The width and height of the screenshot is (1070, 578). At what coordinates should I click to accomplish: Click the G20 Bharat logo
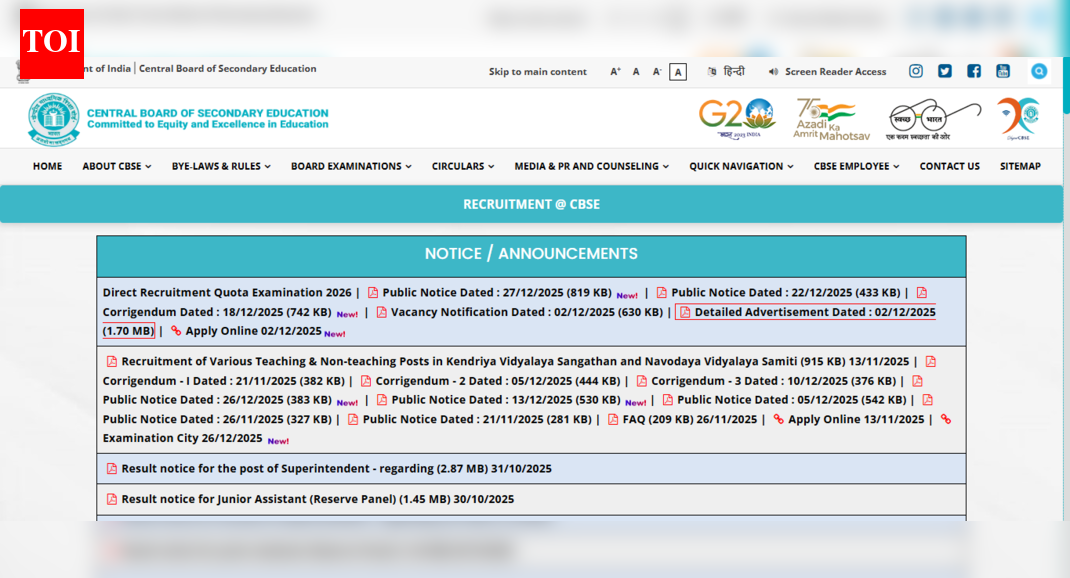point(737,118)
